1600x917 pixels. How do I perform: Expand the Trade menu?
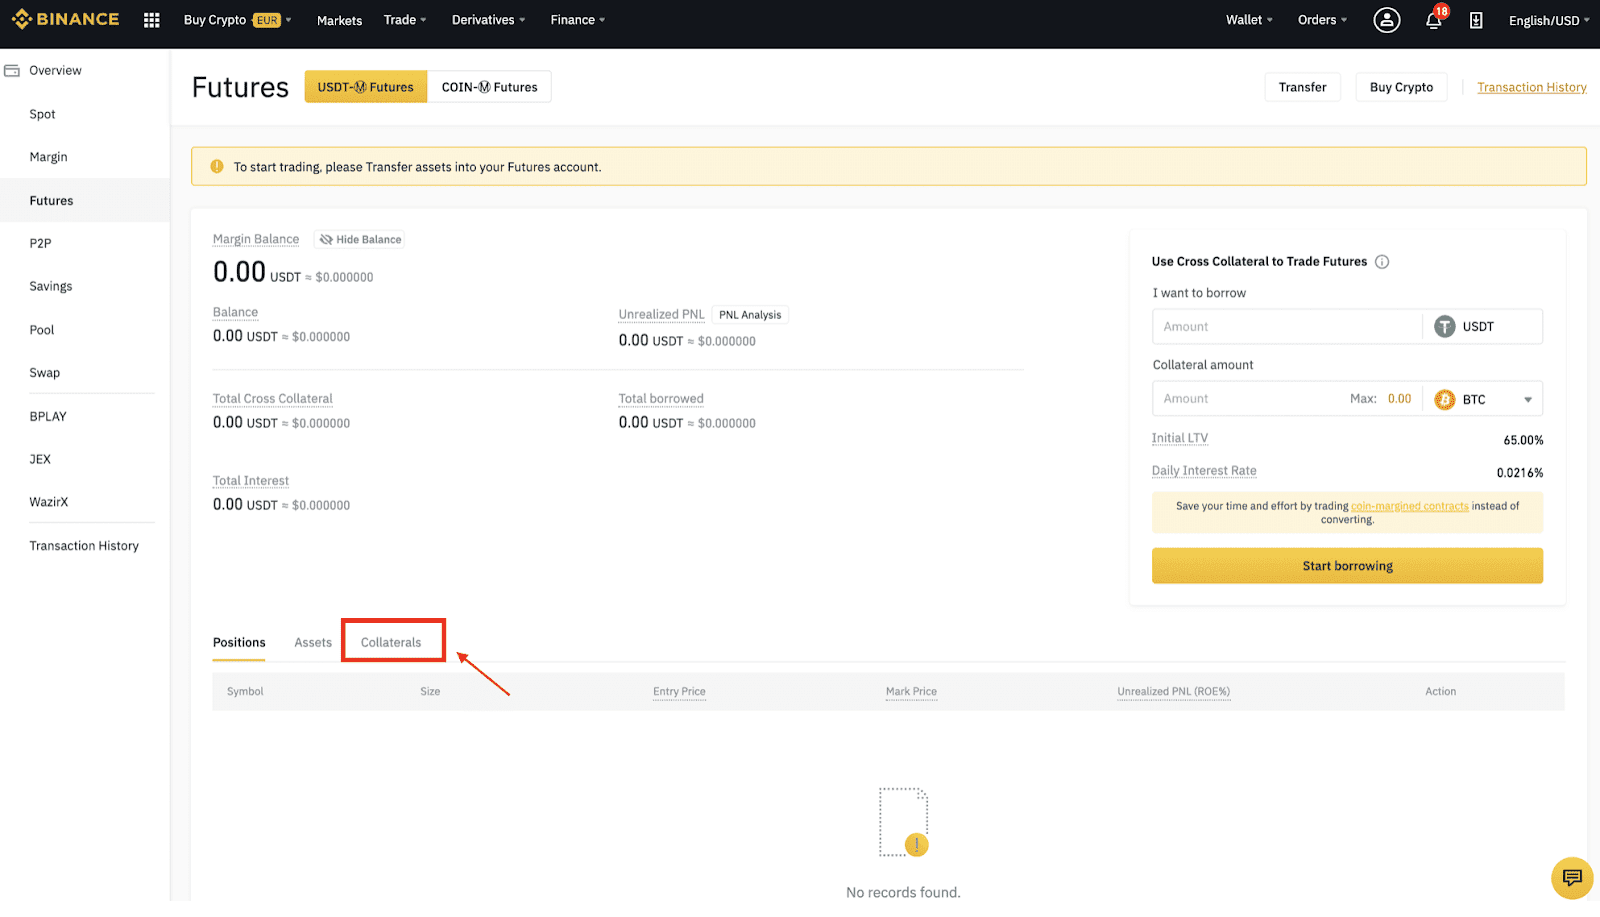[x=405, y=20]
